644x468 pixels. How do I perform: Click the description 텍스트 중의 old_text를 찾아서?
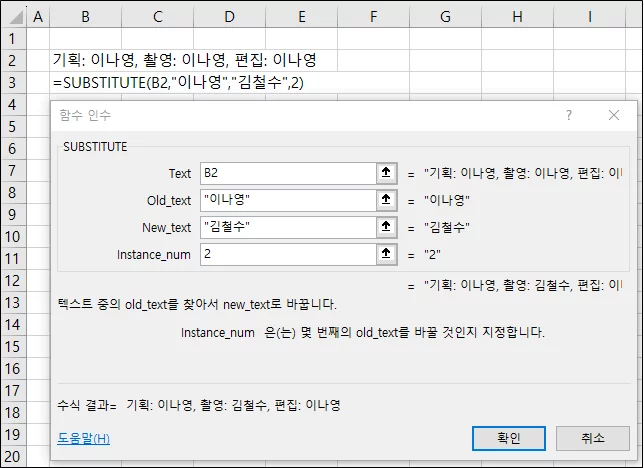coord(197,304)
